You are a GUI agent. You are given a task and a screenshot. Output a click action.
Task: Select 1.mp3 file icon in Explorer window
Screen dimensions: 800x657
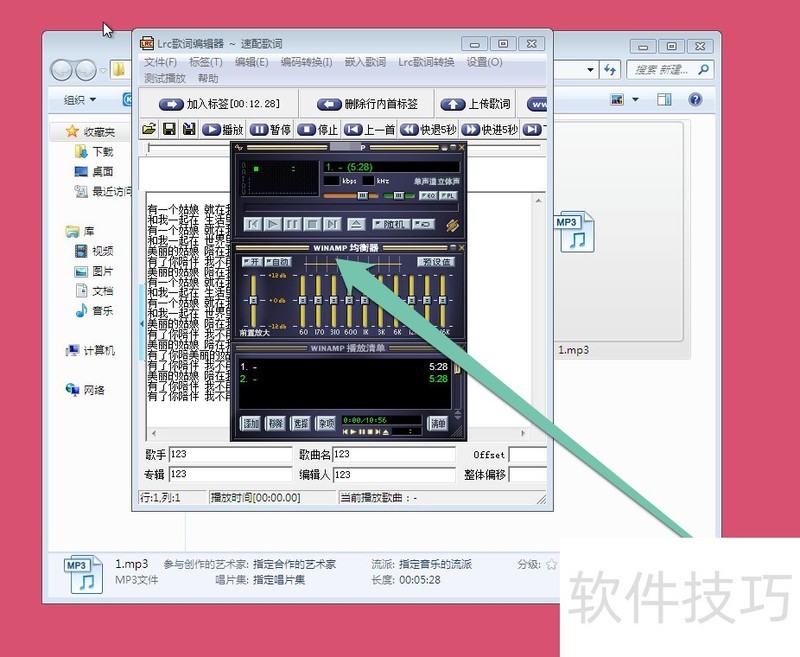click(x=574, y=232)
